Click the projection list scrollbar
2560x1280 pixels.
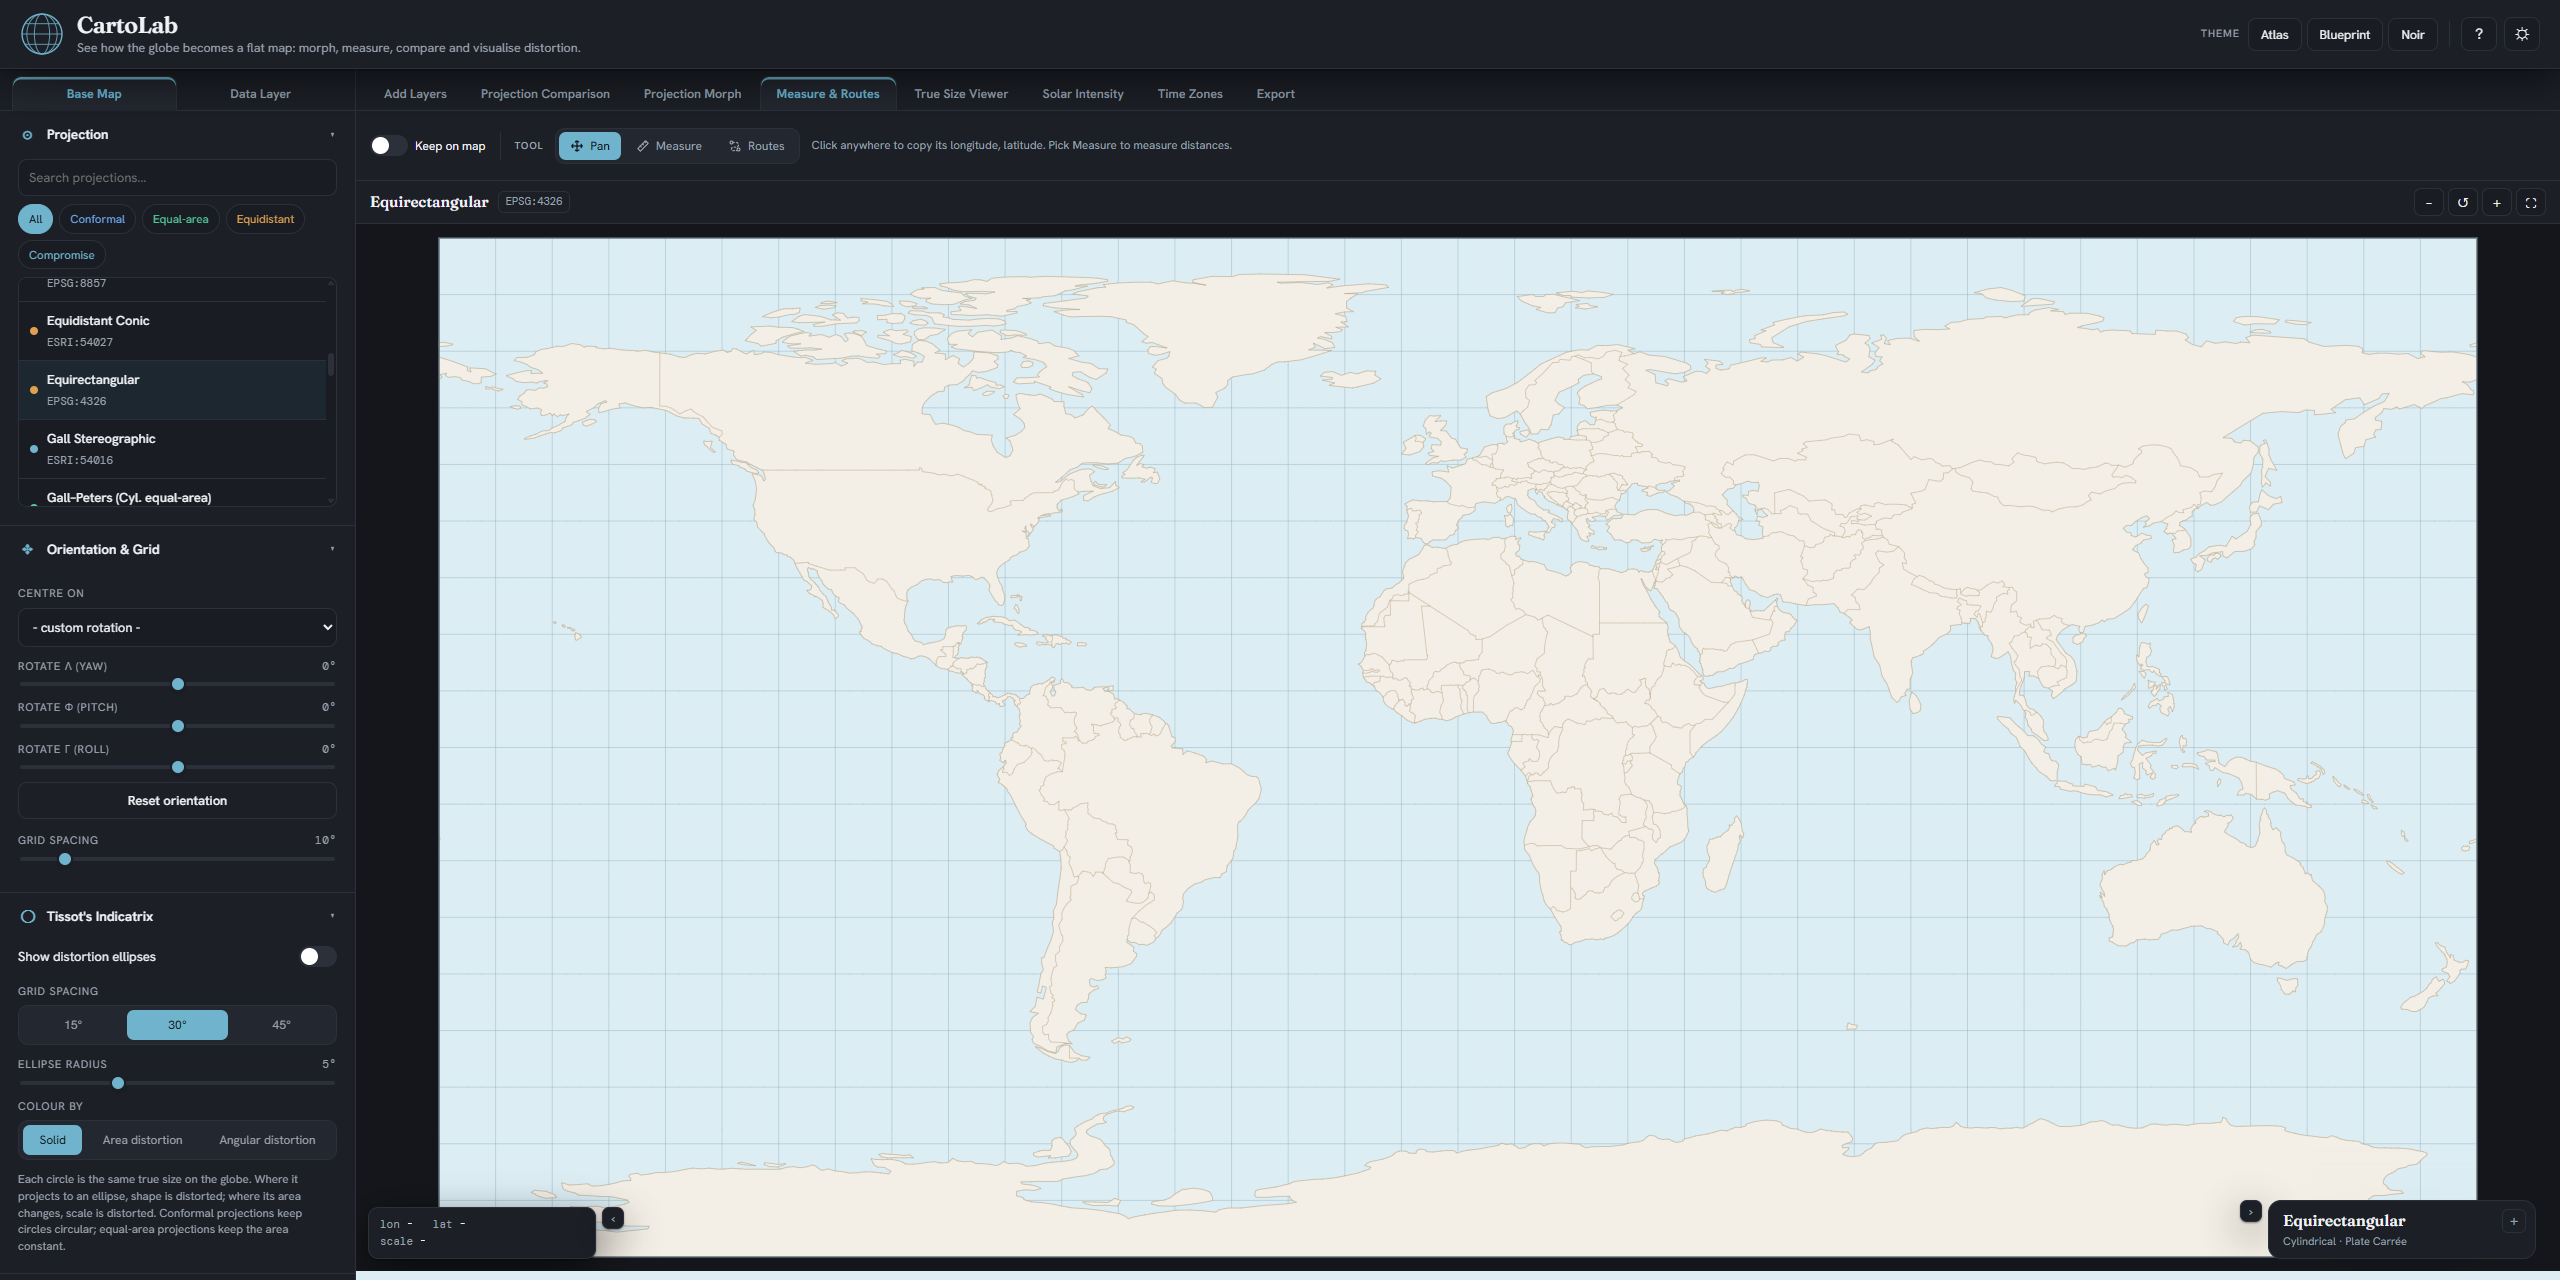click(331, 365)
